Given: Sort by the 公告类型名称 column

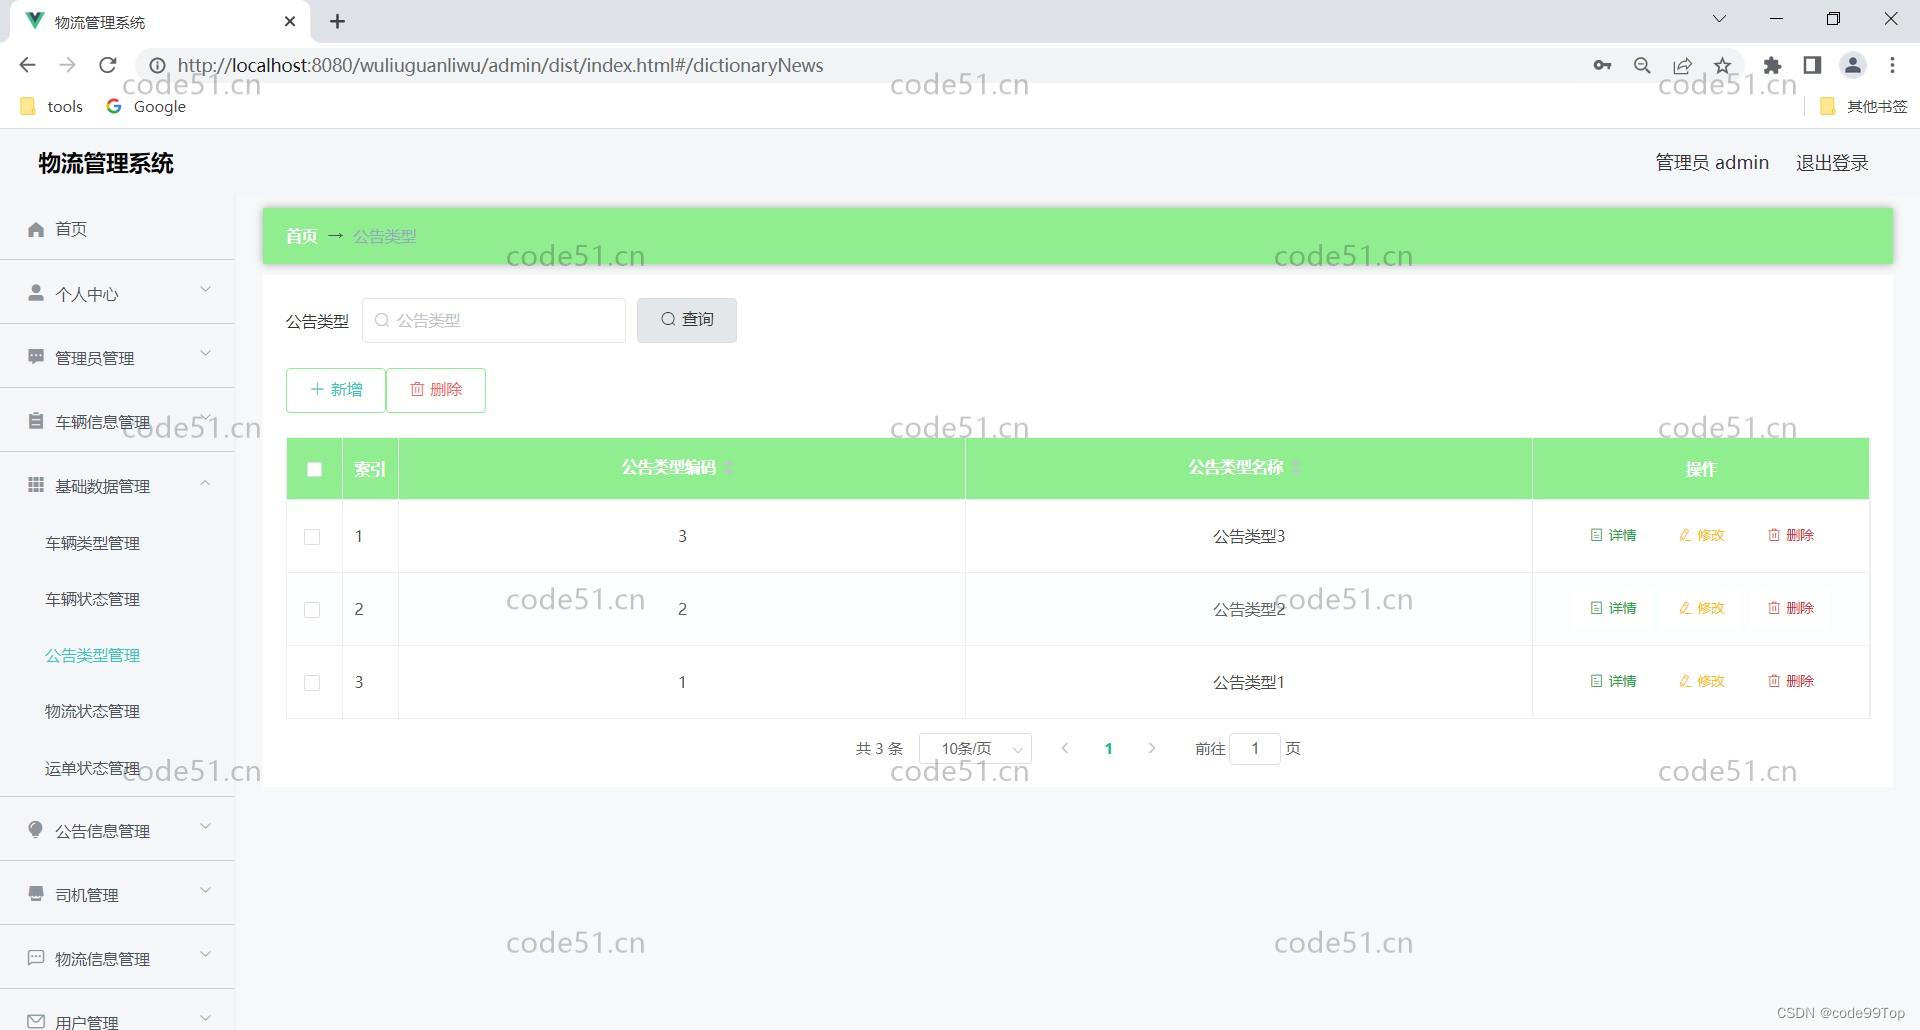Looking at the screenshot, I should point(1296,468).
